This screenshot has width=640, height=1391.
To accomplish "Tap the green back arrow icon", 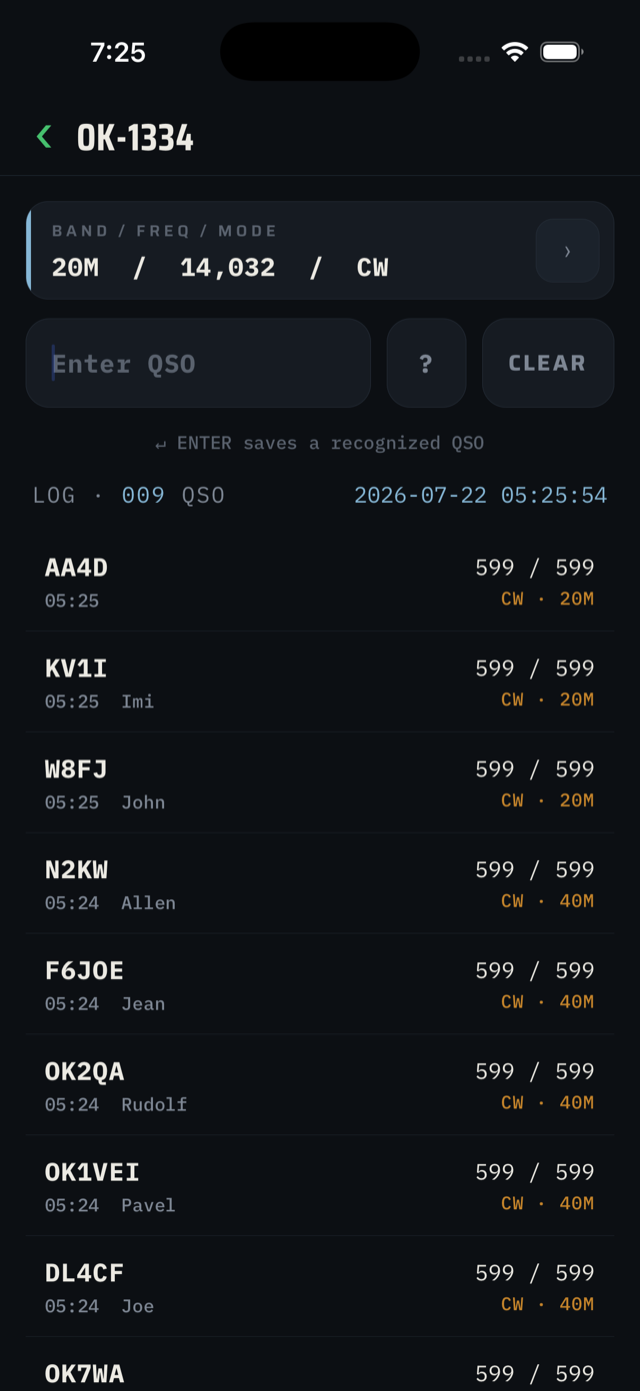I will coord(44,137).
